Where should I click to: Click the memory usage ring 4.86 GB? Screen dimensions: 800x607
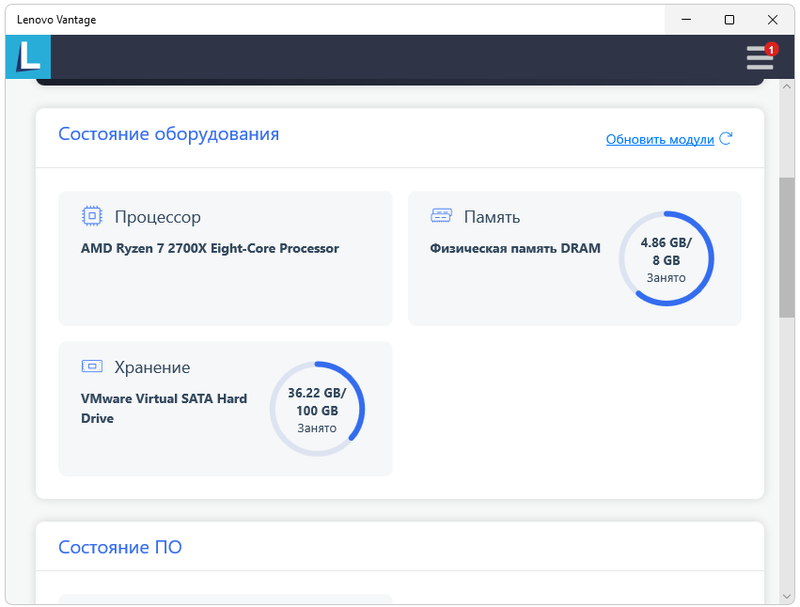tap(666, 259)
